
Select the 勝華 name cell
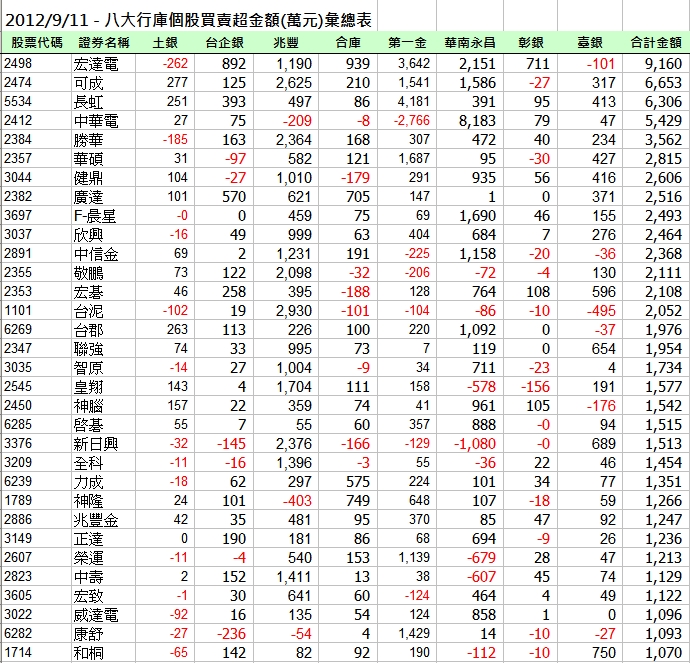[88, 140]
